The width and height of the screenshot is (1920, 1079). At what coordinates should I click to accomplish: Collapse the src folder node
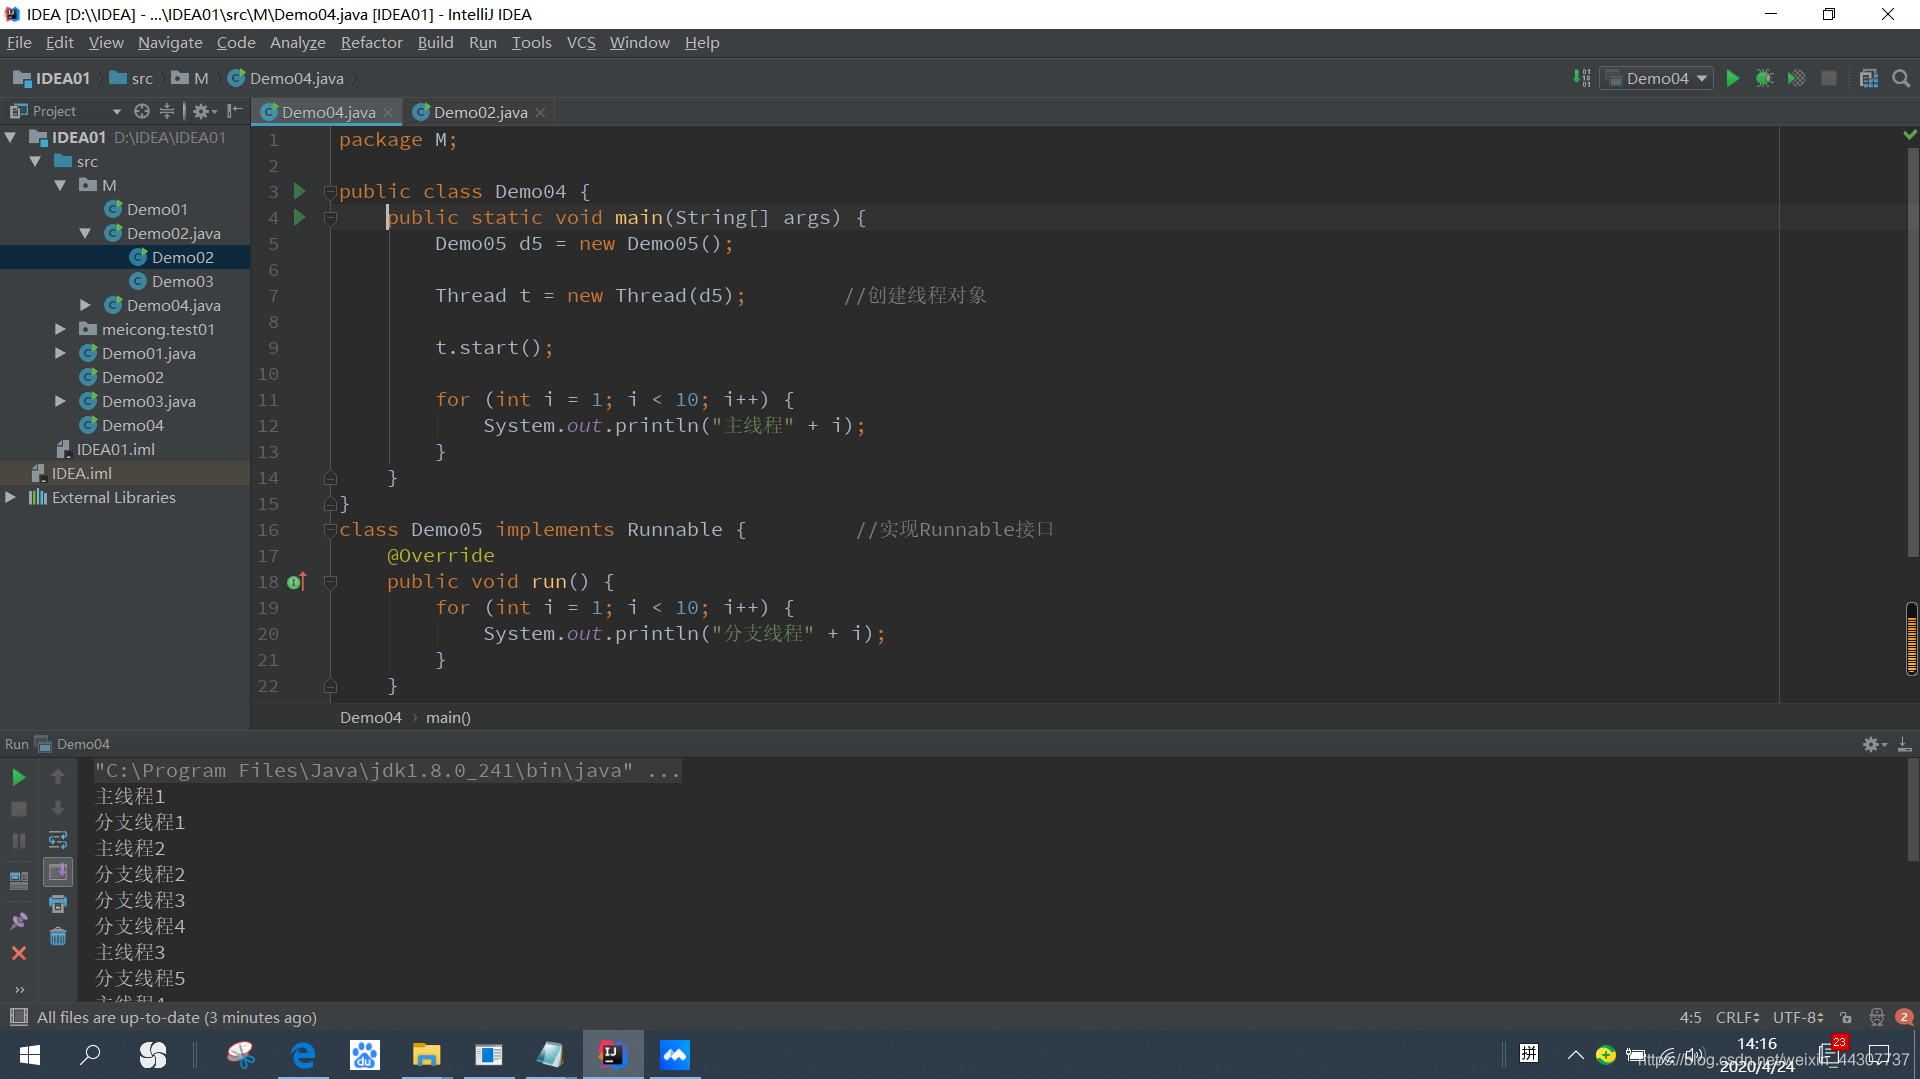(36, 161)
